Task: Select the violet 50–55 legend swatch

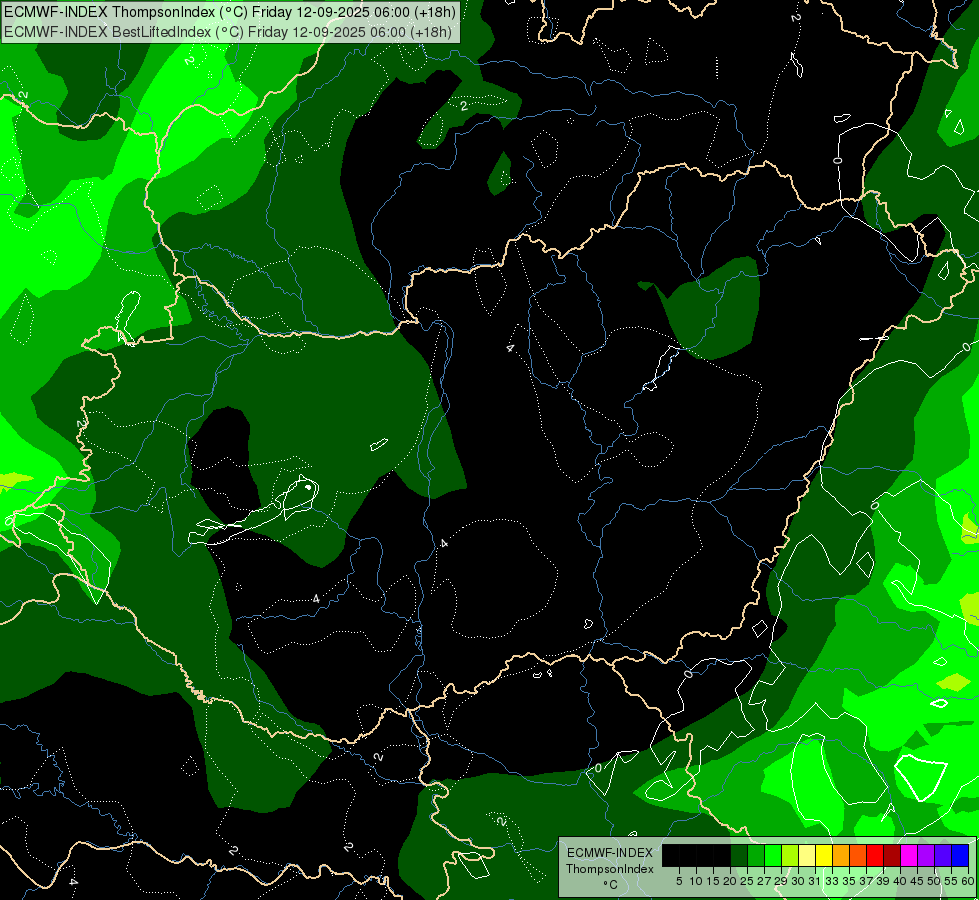Action: pyautogui.click(x=943, y=855)
